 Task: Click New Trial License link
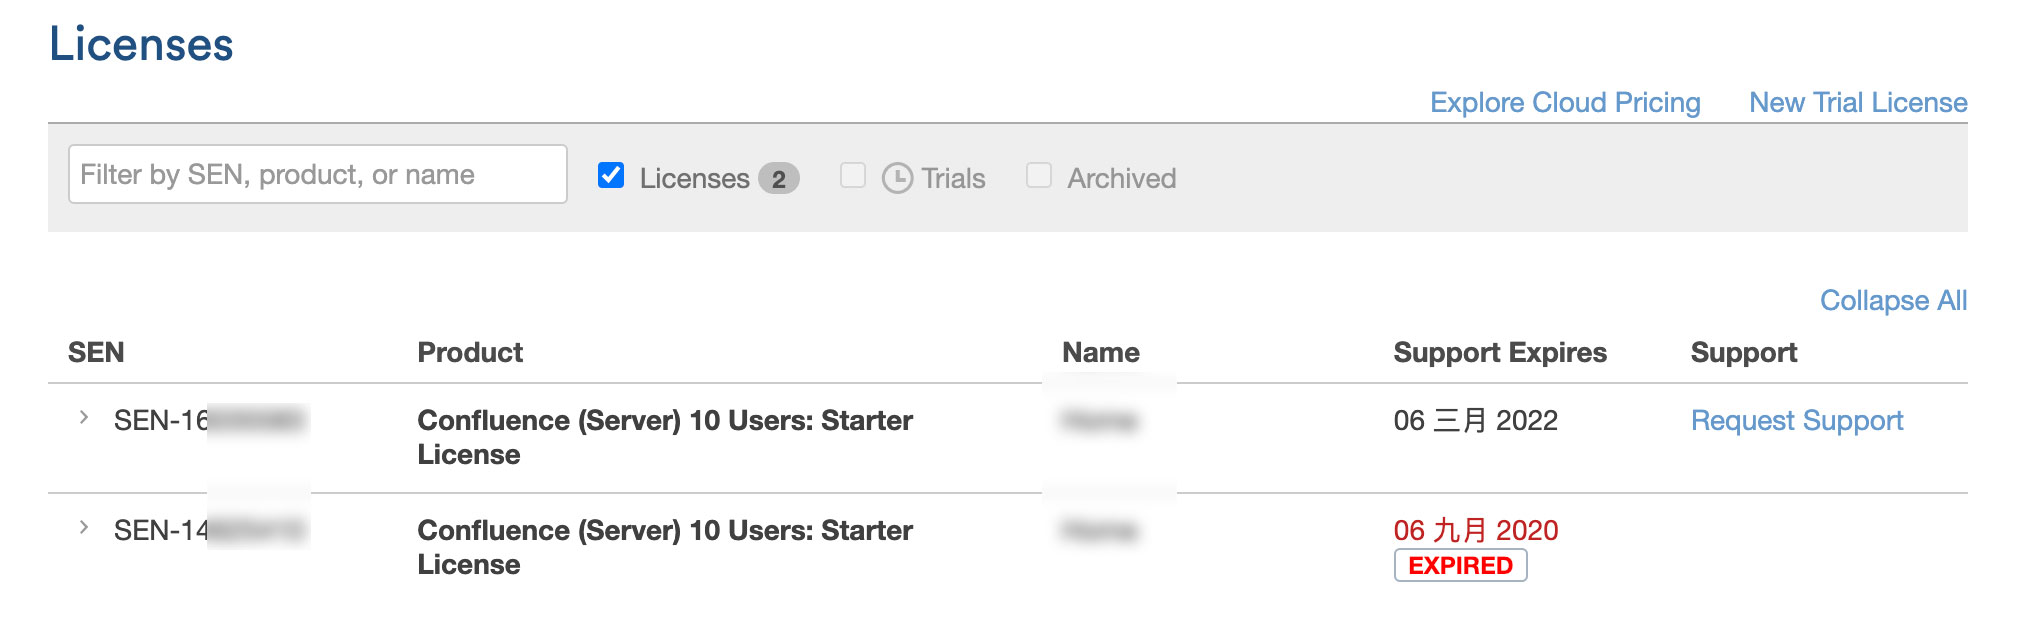pos(1857,102)
